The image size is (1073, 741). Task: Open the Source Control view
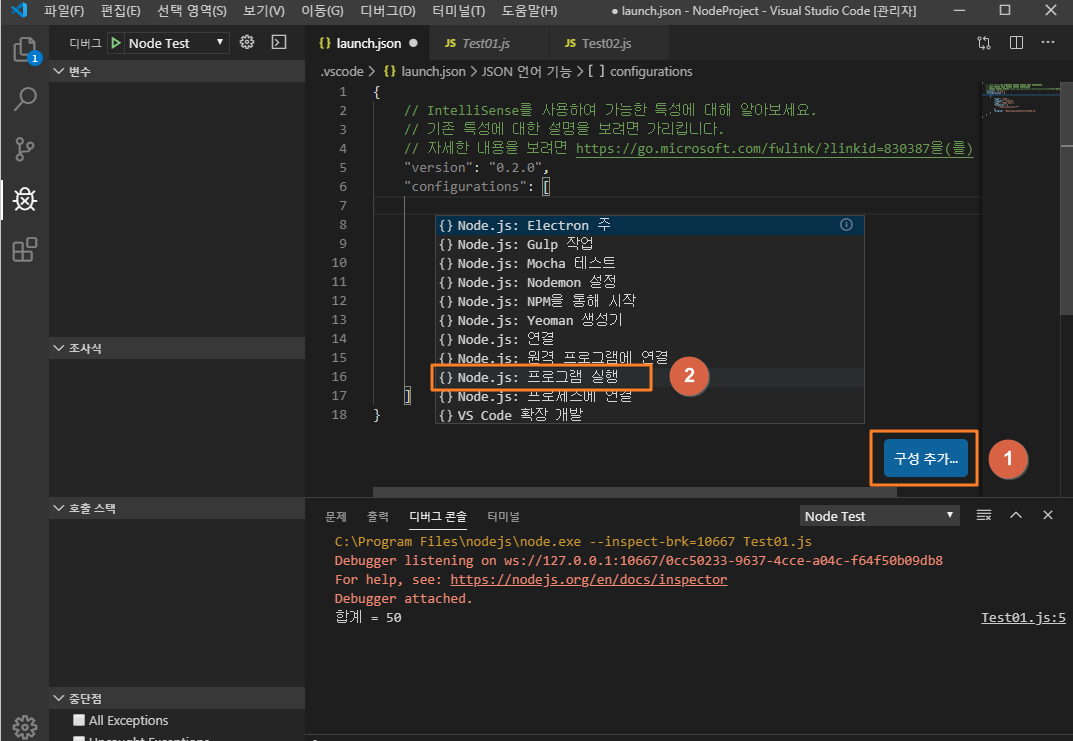(x=25, y=148)
